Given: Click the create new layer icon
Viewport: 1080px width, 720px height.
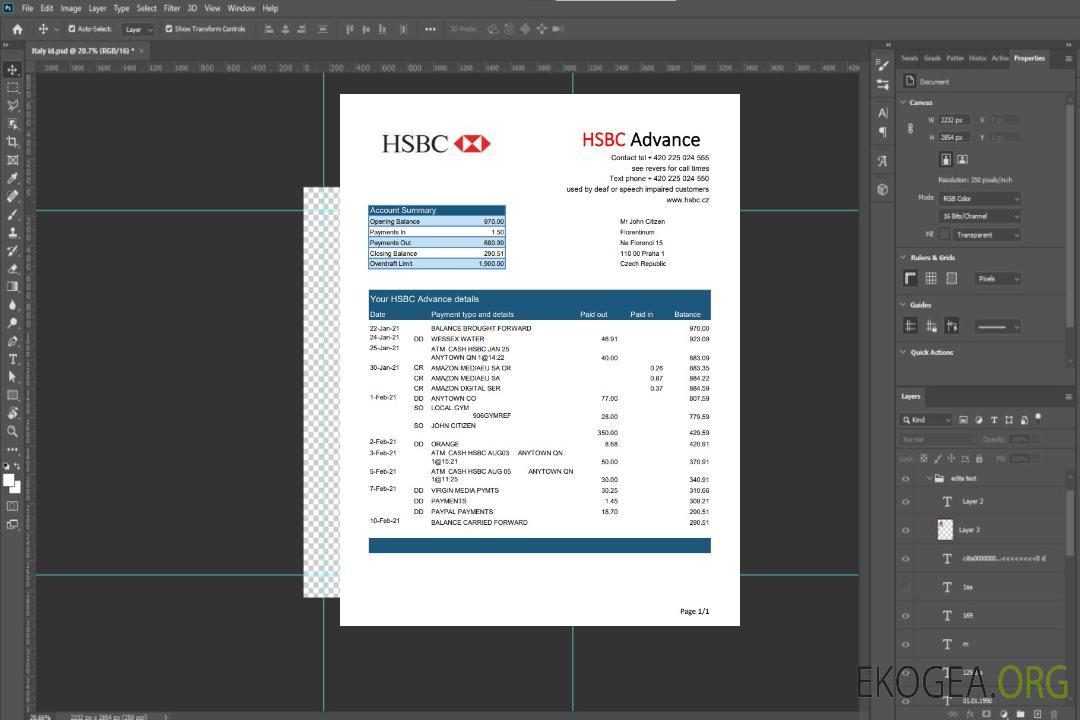Looking at the screenshot, I should 1037,714.
